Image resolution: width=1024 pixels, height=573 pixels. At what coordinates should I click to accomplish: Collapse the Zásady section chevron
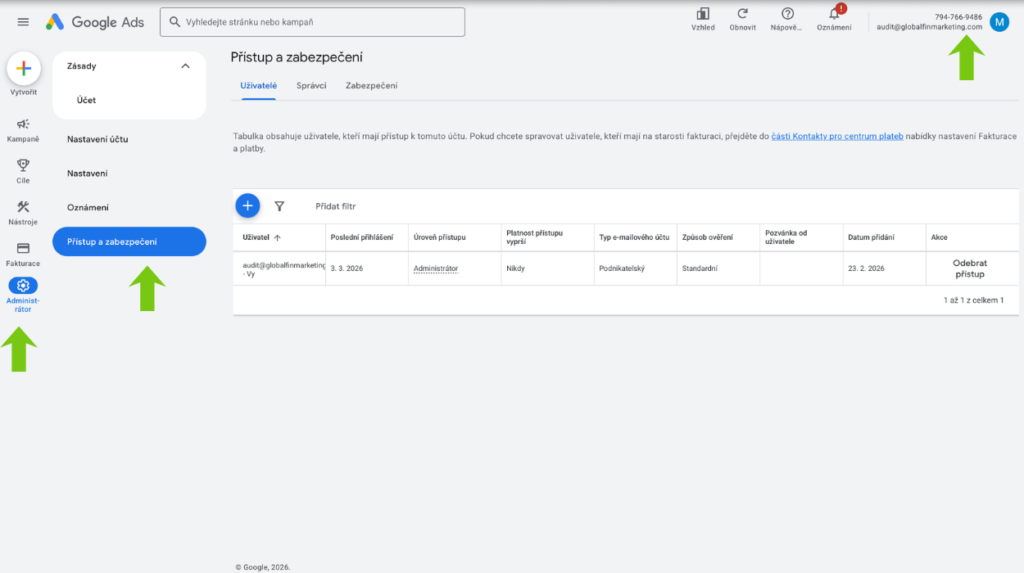pyautogui.click(x=185, y=66)
